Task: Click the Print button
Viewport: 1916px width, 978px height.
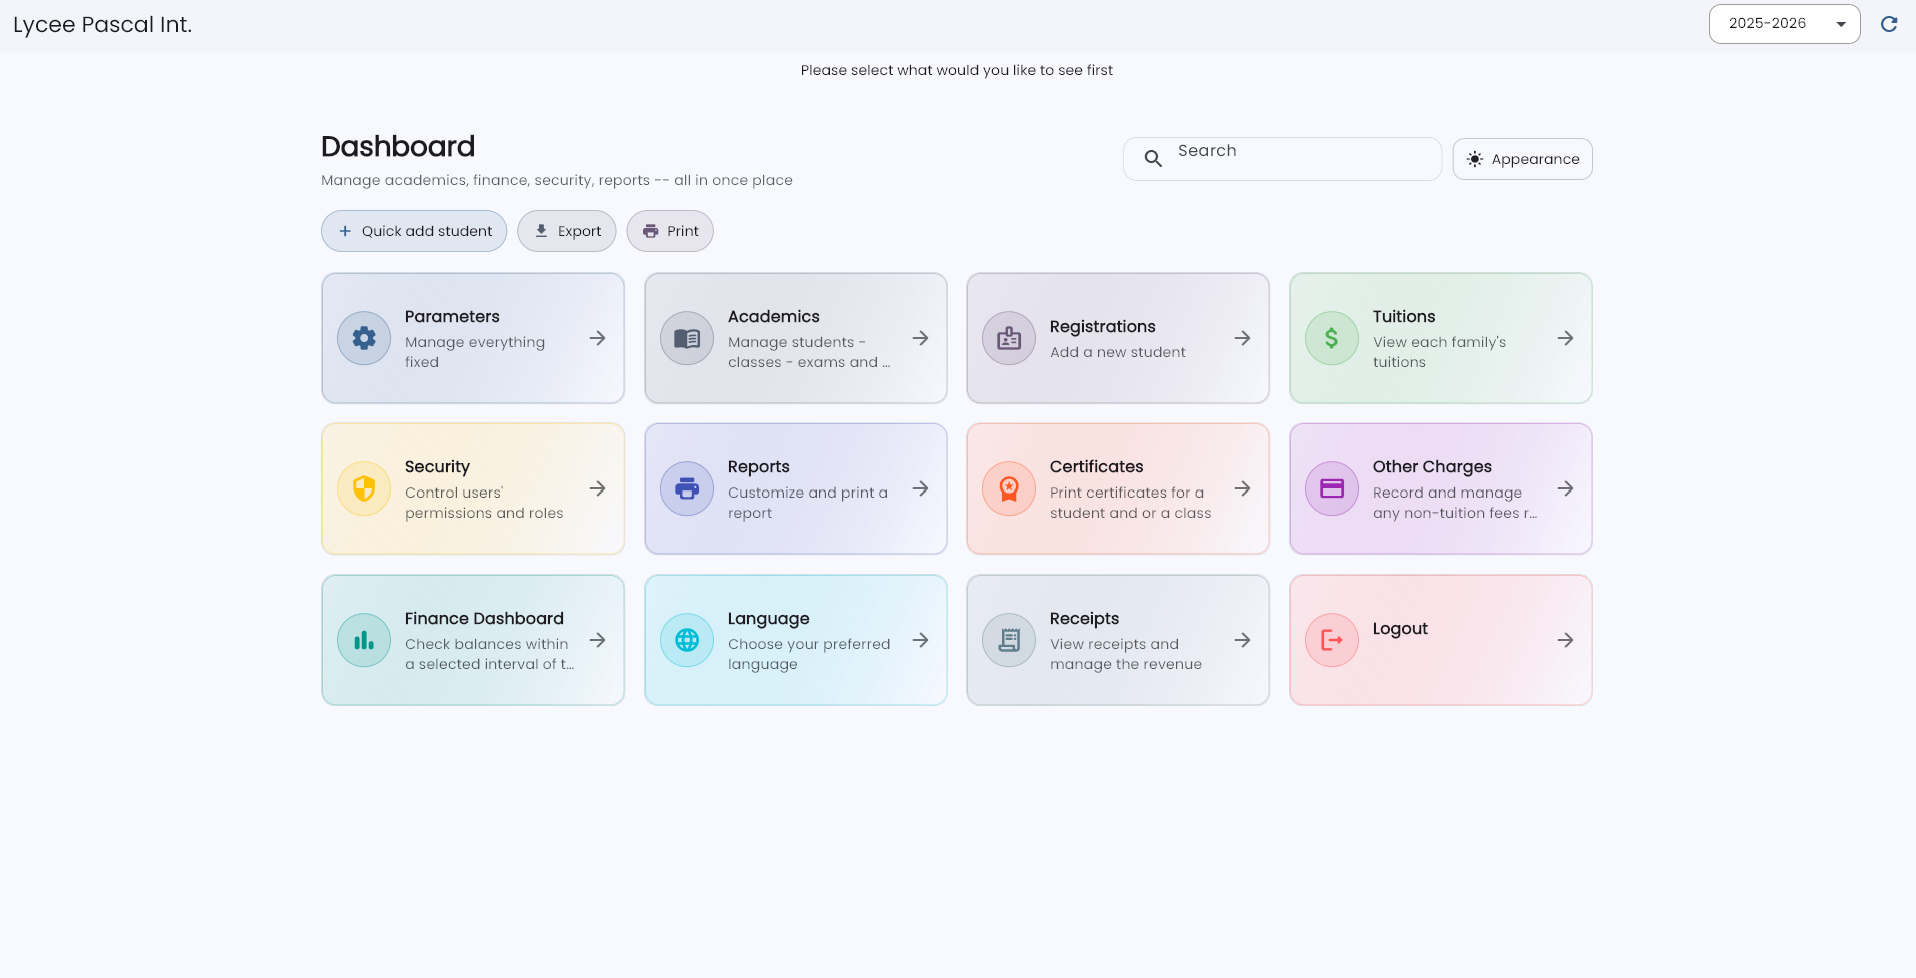Action: click(x=670, y=231)
